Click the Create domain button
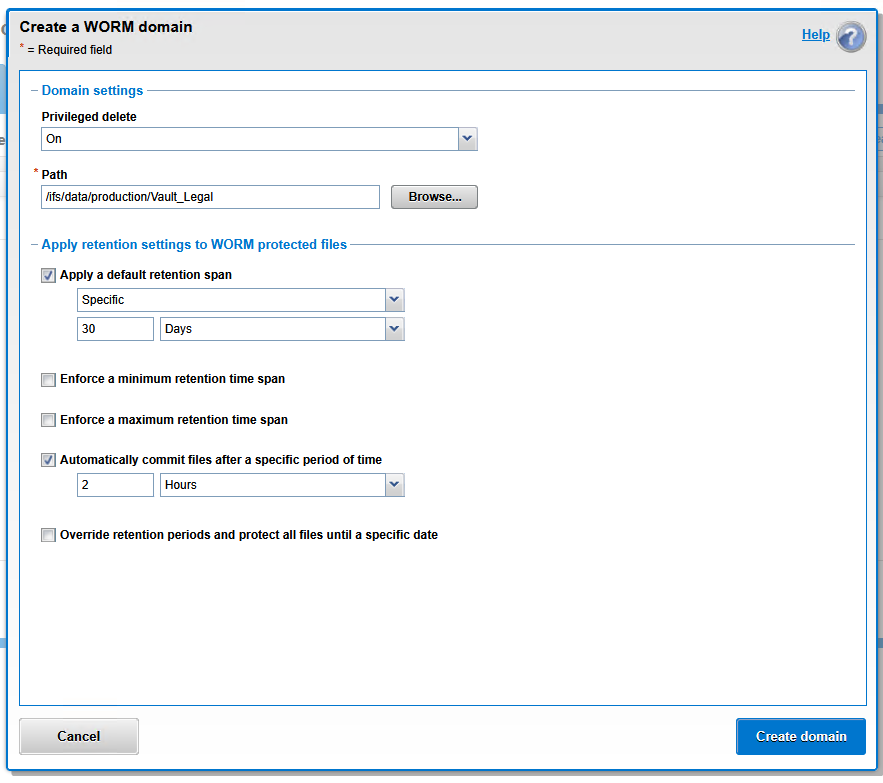883x783 pixels. coord(800,736)
